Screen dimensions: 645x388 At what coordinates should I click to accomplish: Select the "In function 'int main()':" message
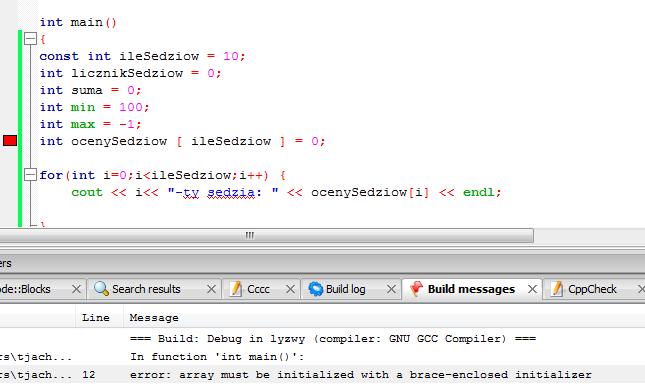(x=217, y=357)
